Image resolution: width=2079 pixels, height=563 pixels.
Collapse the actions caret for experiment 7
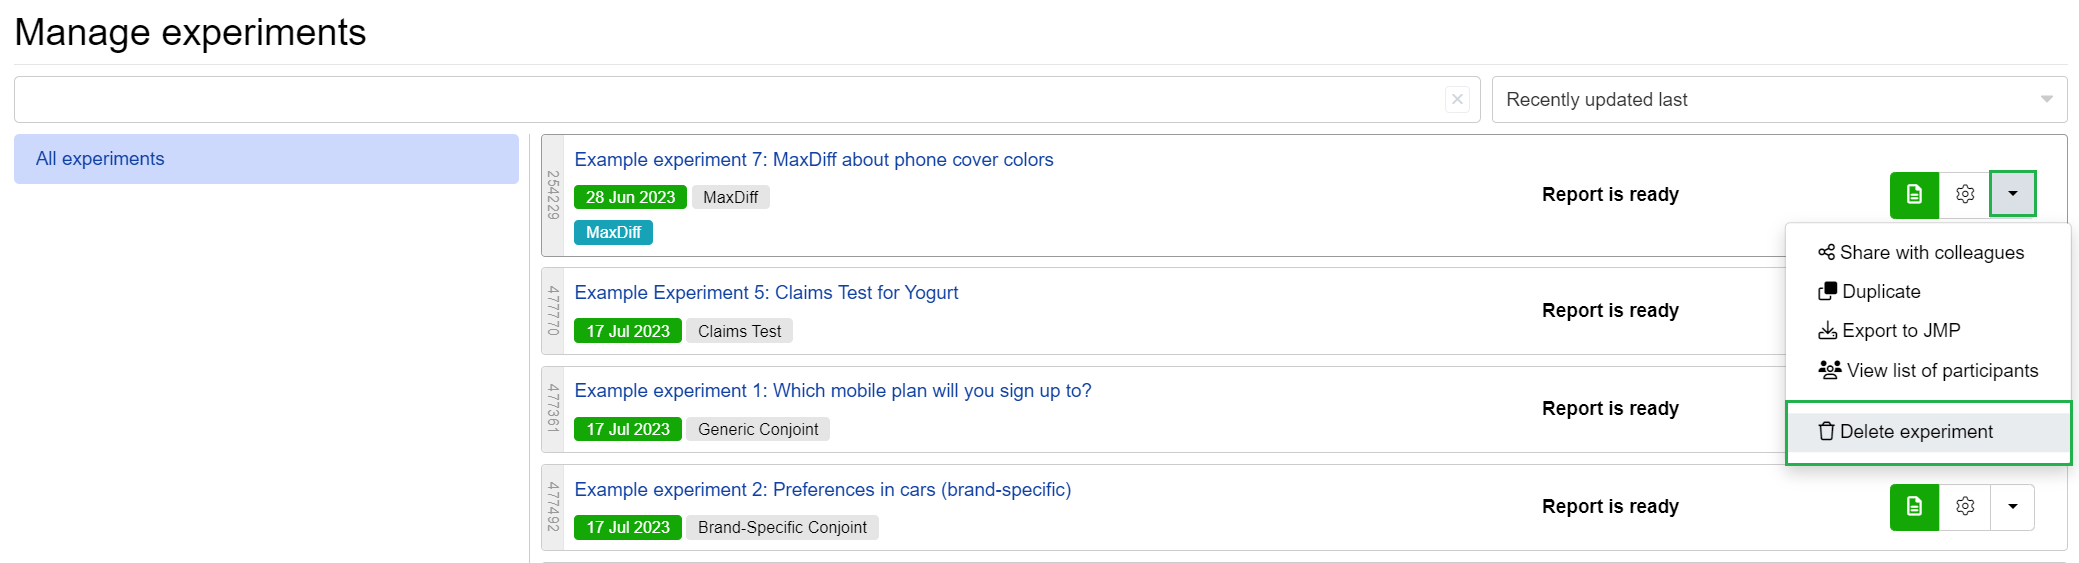tap(2013, 194)
